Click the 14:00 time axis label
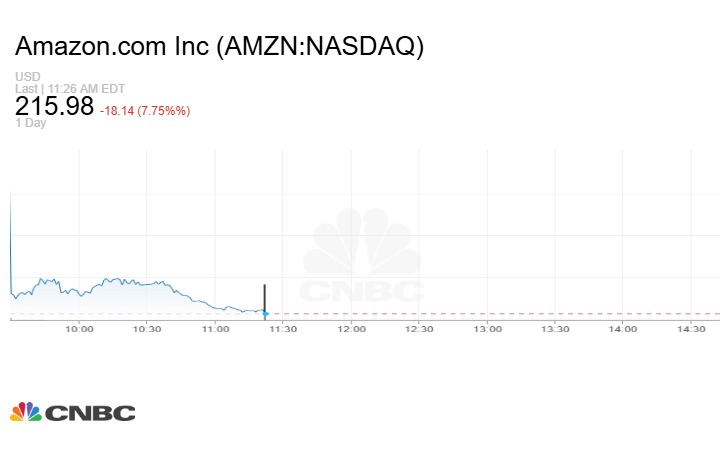 click(622, 328)
